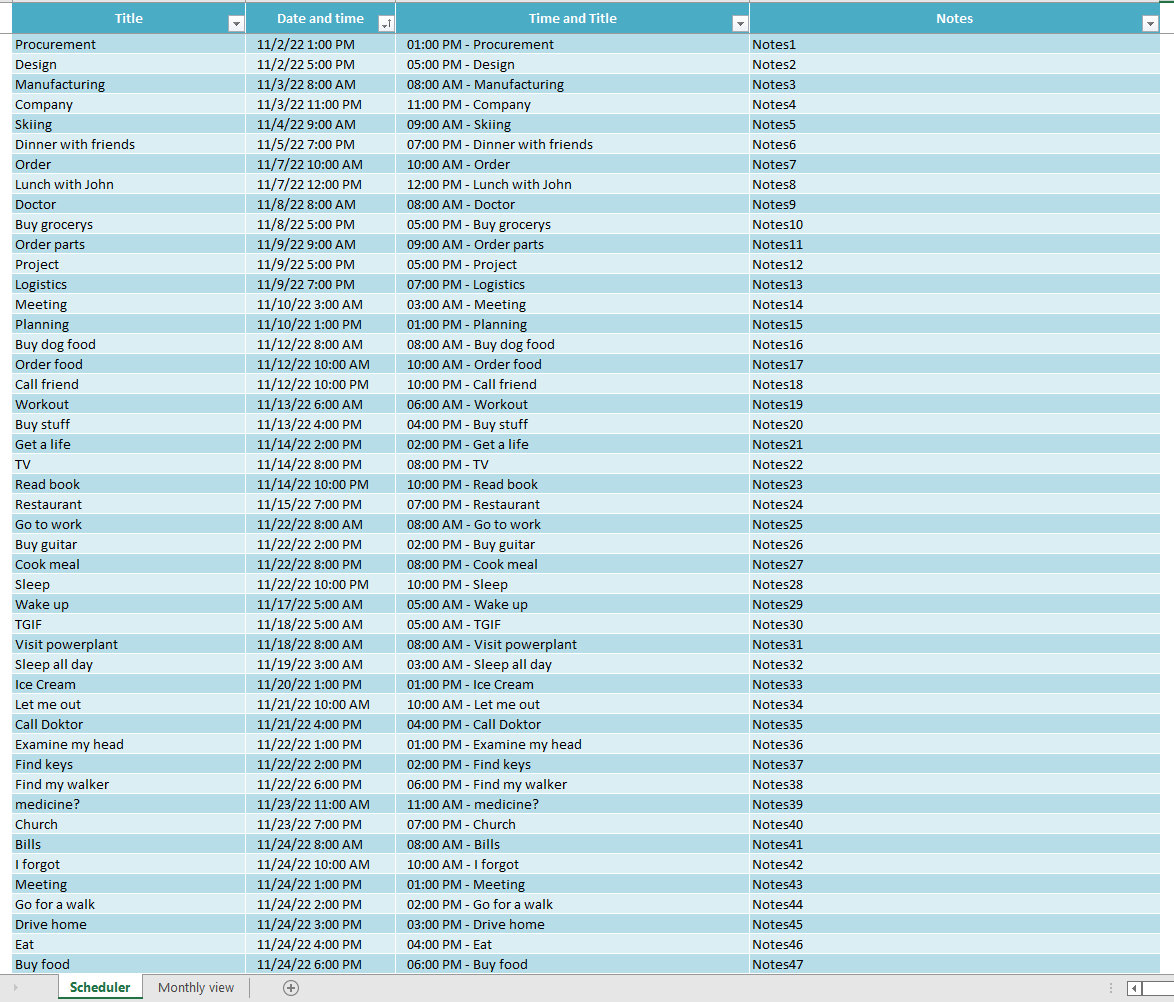
Task: Switch to the Monthly view sheet tab
Action: point(196,988)
